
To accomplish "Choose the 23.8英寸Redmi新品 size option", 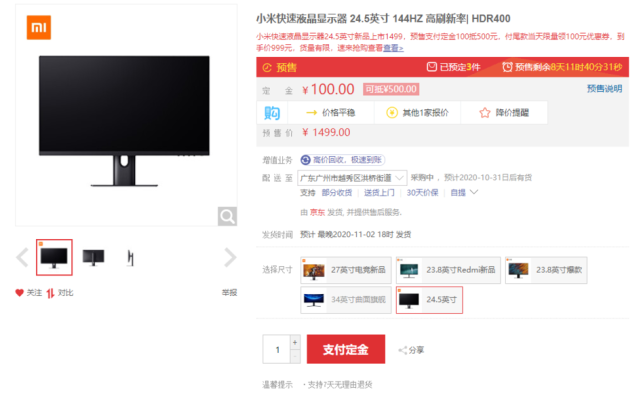I will 448,270.
